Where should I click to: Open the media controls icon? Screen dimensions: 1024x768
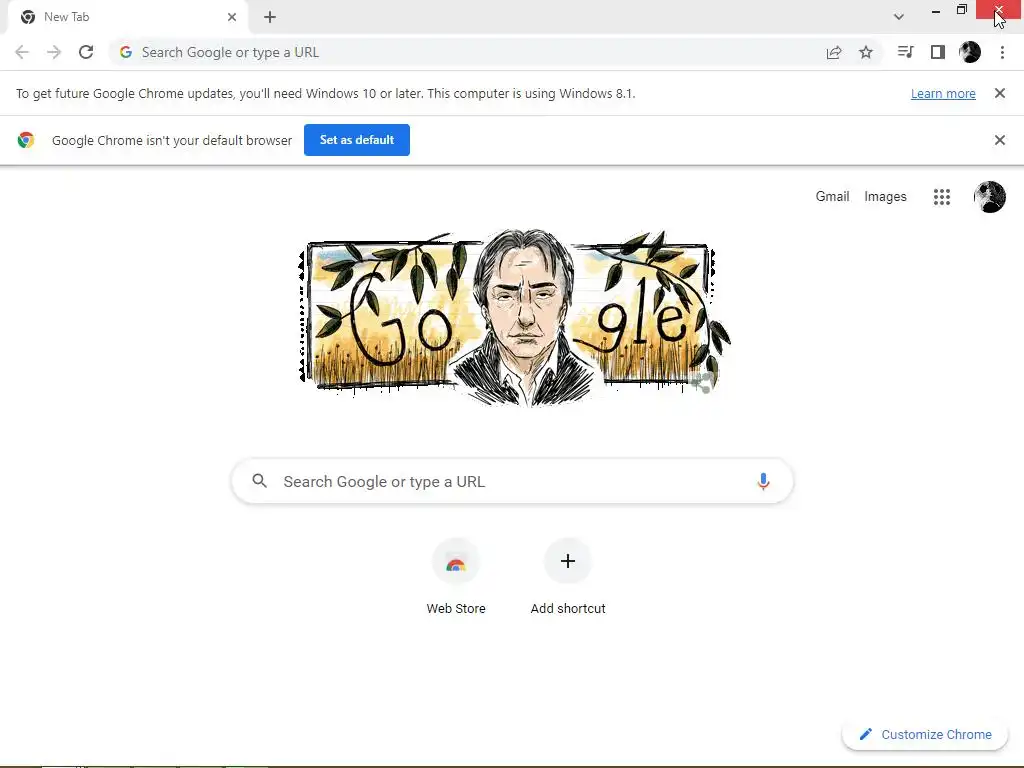905,52
